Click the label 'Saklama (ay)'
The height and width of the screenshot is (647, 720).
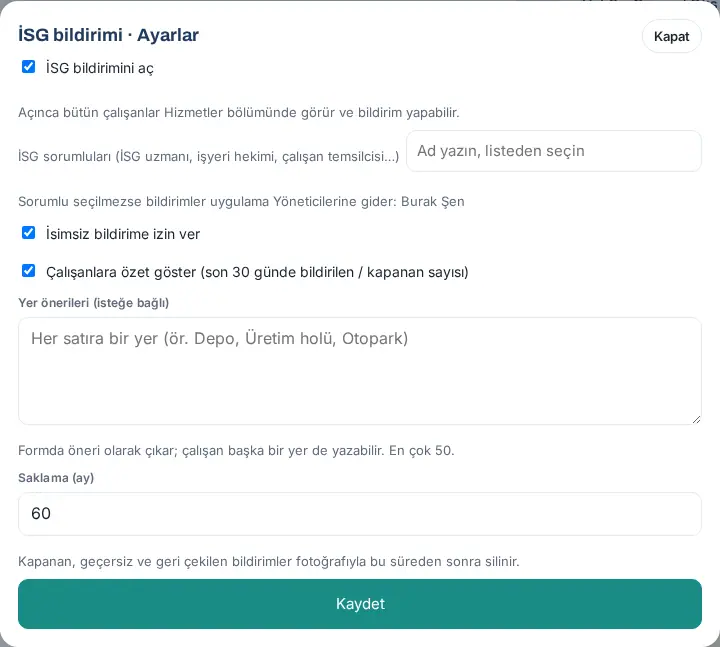(x=56, y=478)
